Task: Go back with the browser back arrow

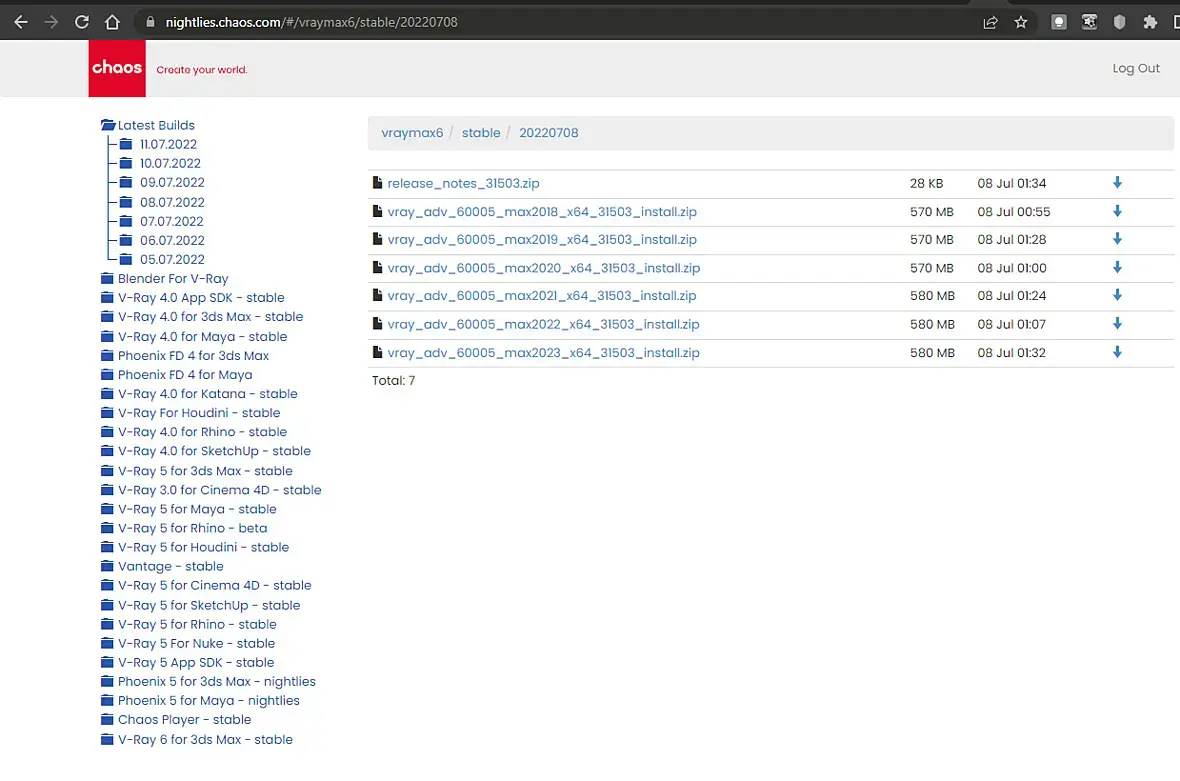Action: click(x=21, y=22)
